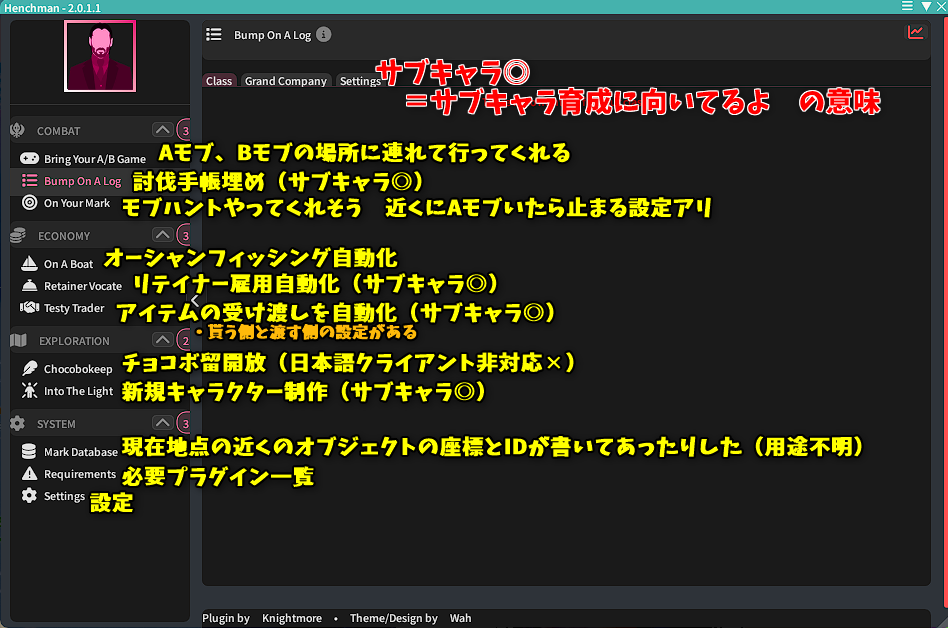Click the Henchman avatar portrait

click(x=99, y=57)
